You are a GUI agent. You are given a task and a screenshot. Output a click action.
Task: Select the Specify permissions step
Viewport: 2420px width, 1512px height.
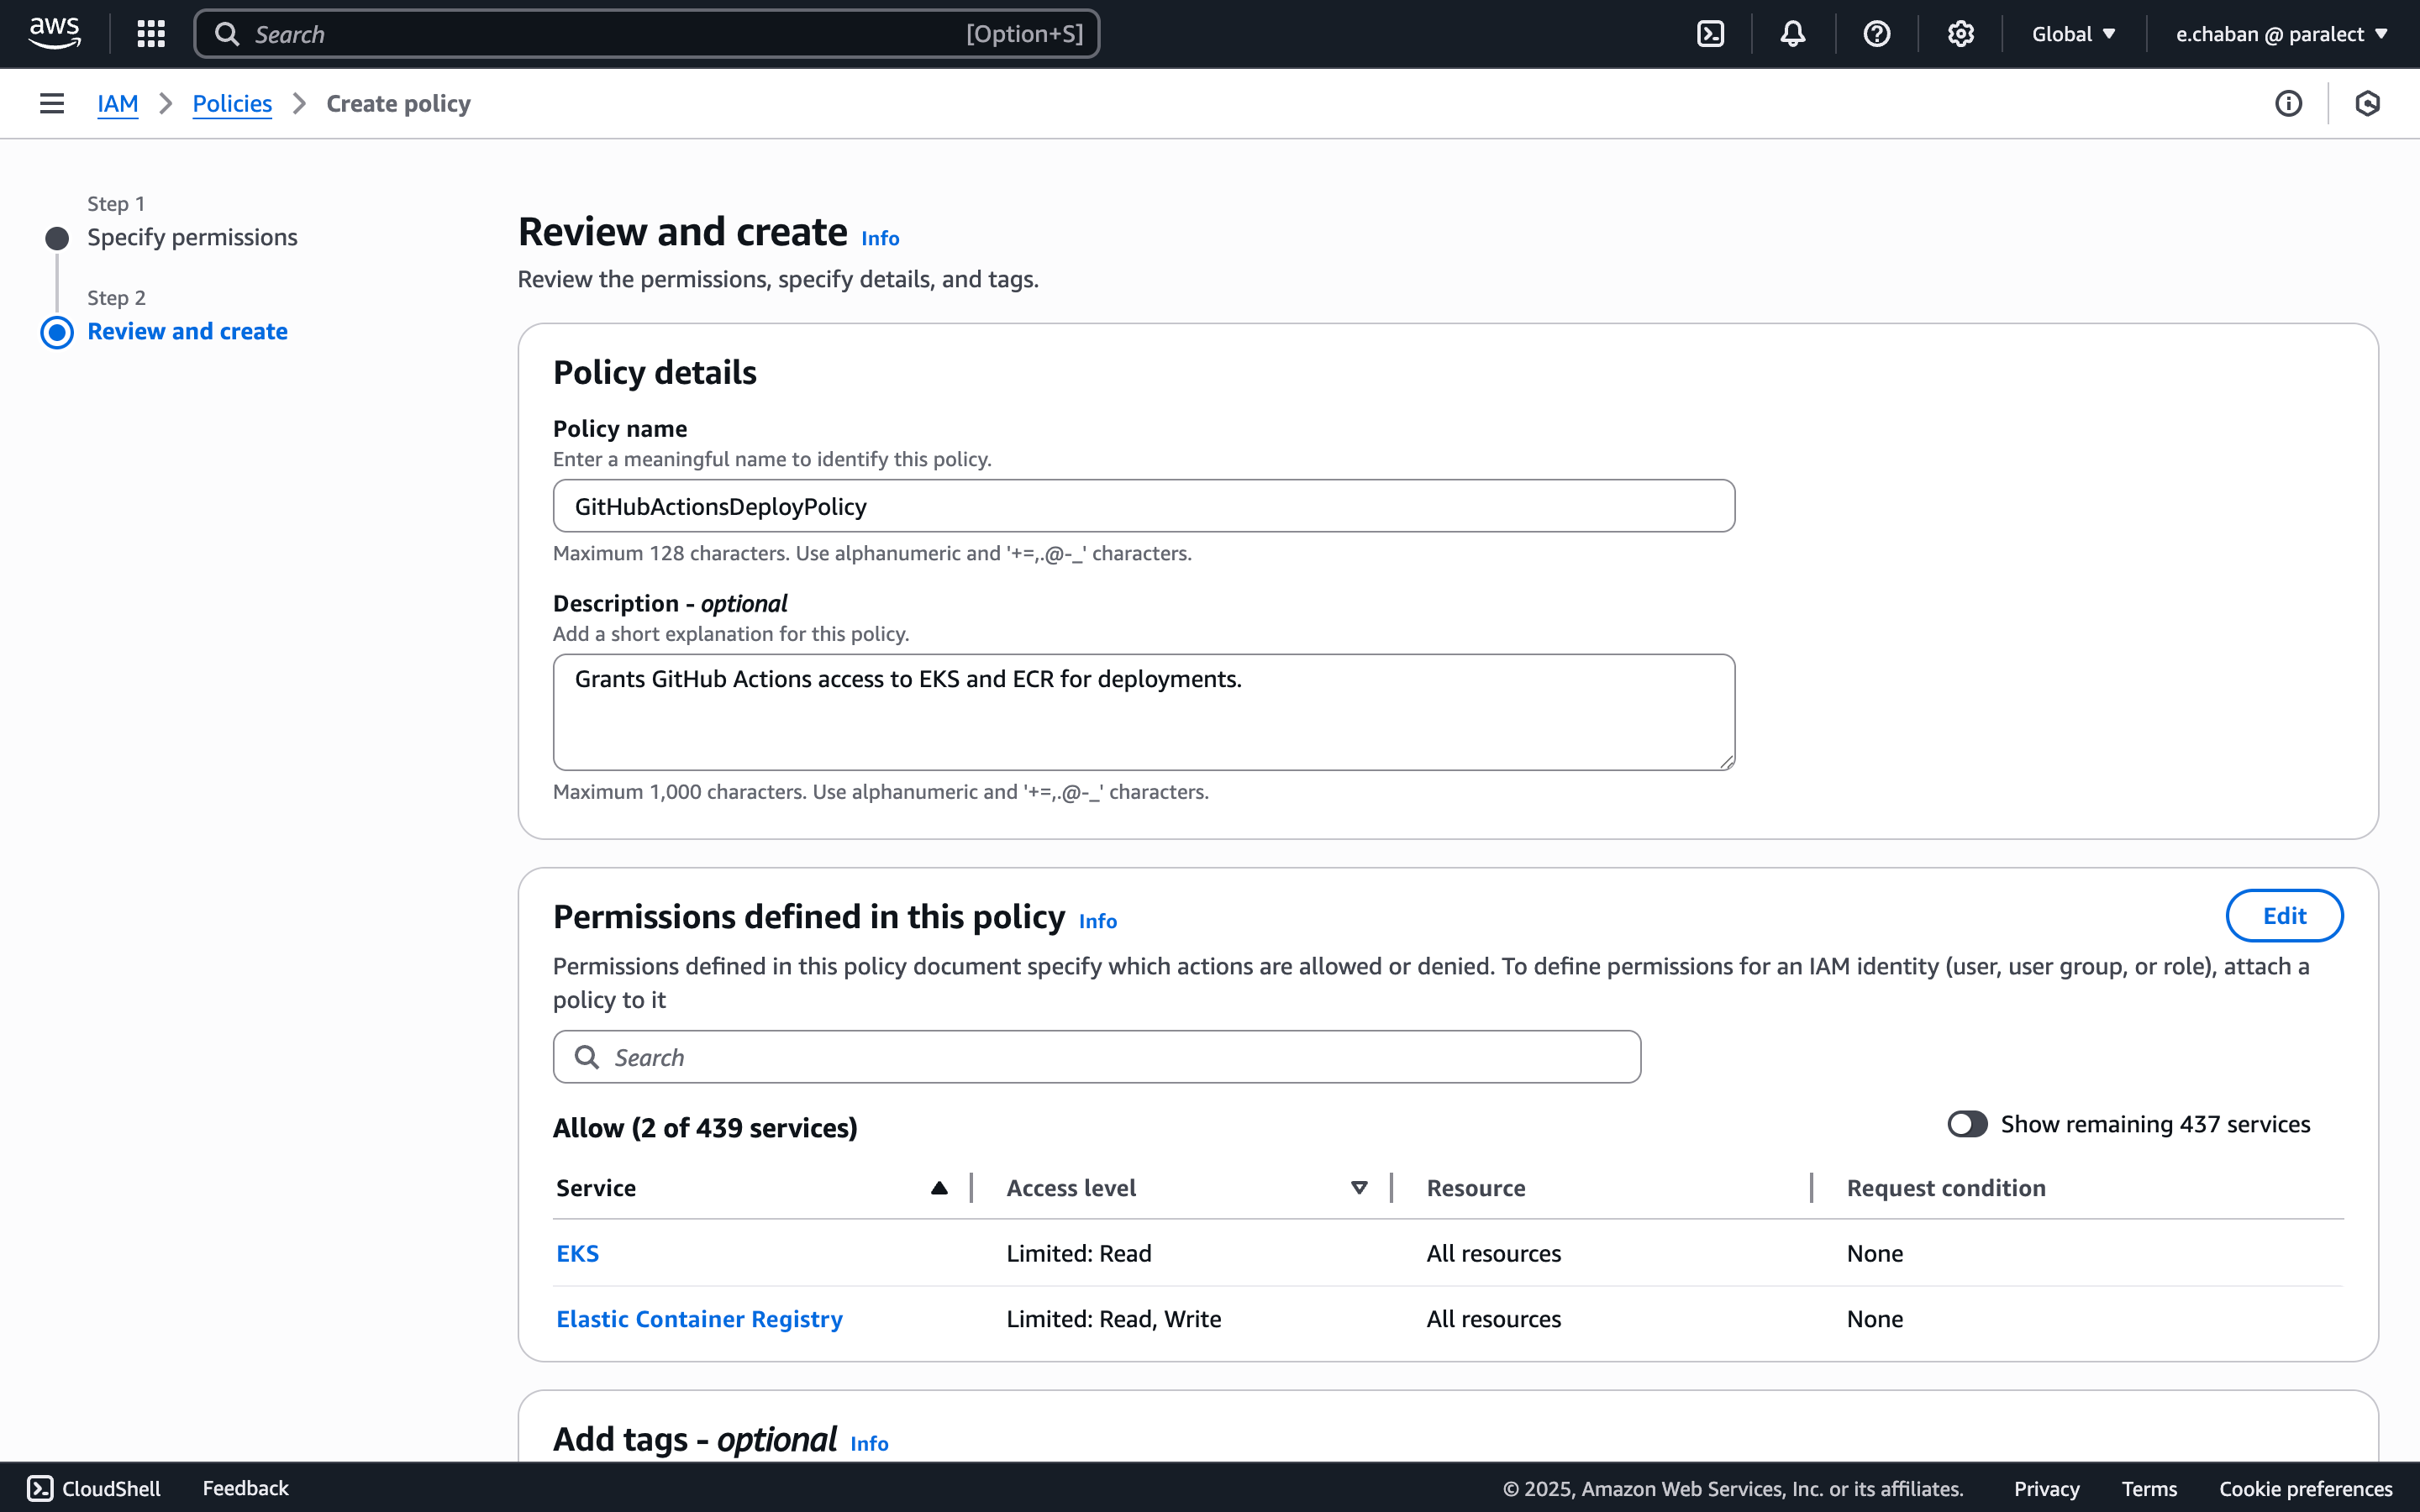pyautogui.click(x=192, y=237)
